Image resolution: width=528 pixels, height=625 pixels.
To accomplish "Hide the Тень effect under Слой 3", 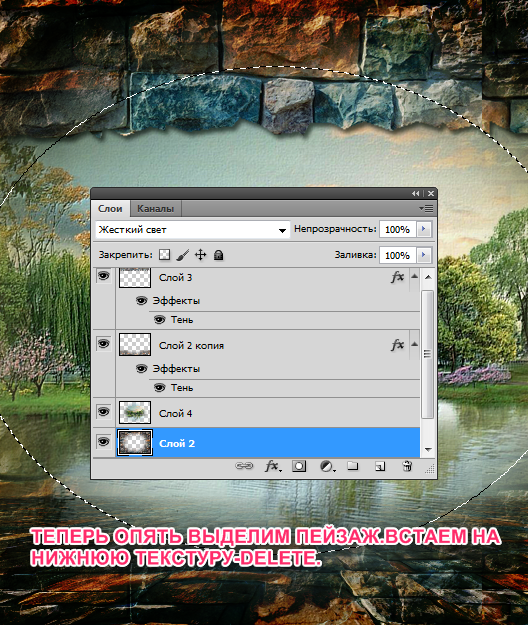I will click(x=159, y=319).
